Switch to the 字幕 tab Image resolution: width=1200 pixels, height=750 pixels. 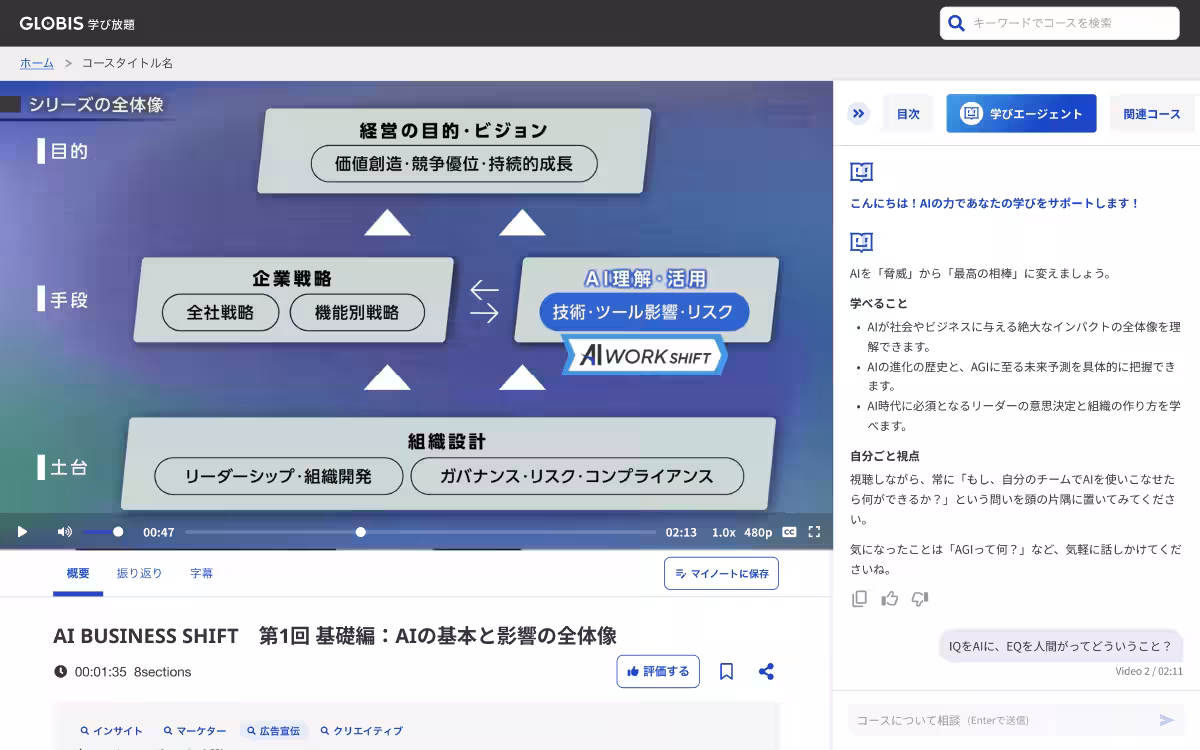pyautogui.click(x=202, y=573)
